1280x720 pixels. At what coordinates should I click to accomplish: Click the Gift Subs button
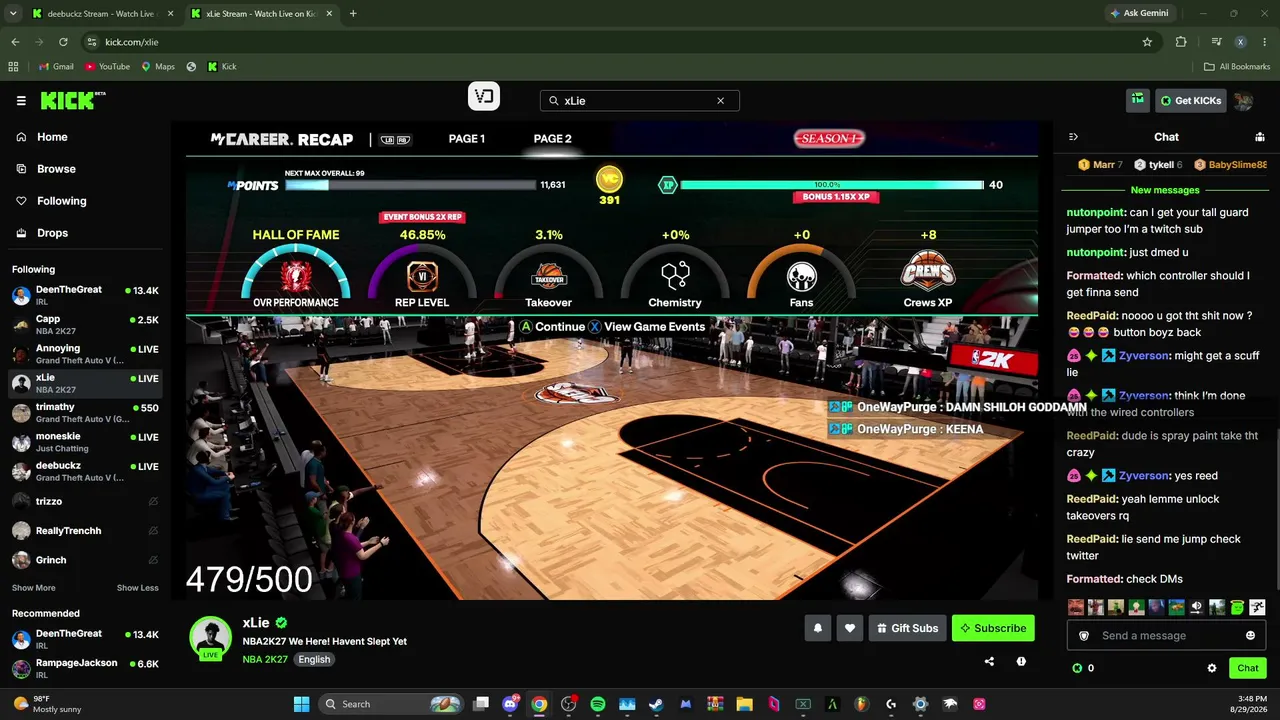click(x=907, y=628)
